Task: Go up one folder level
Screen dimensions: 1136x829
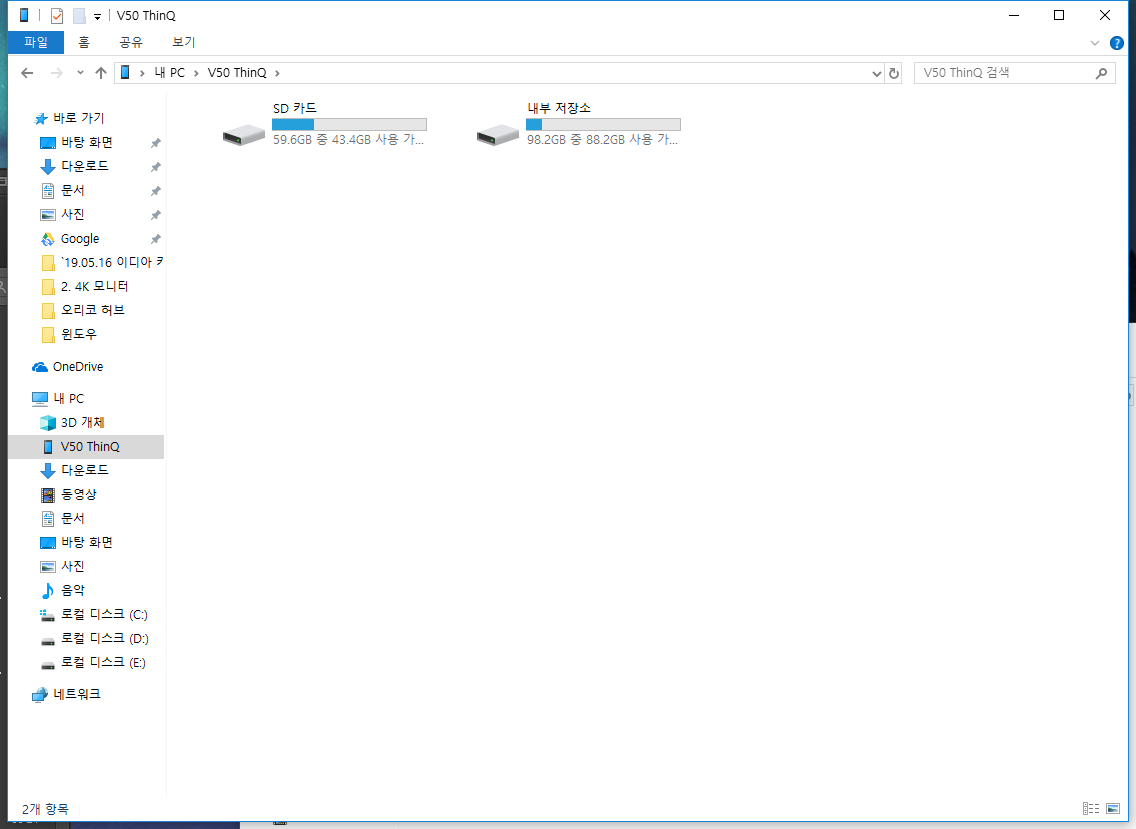Action: [x=101, y=72]
